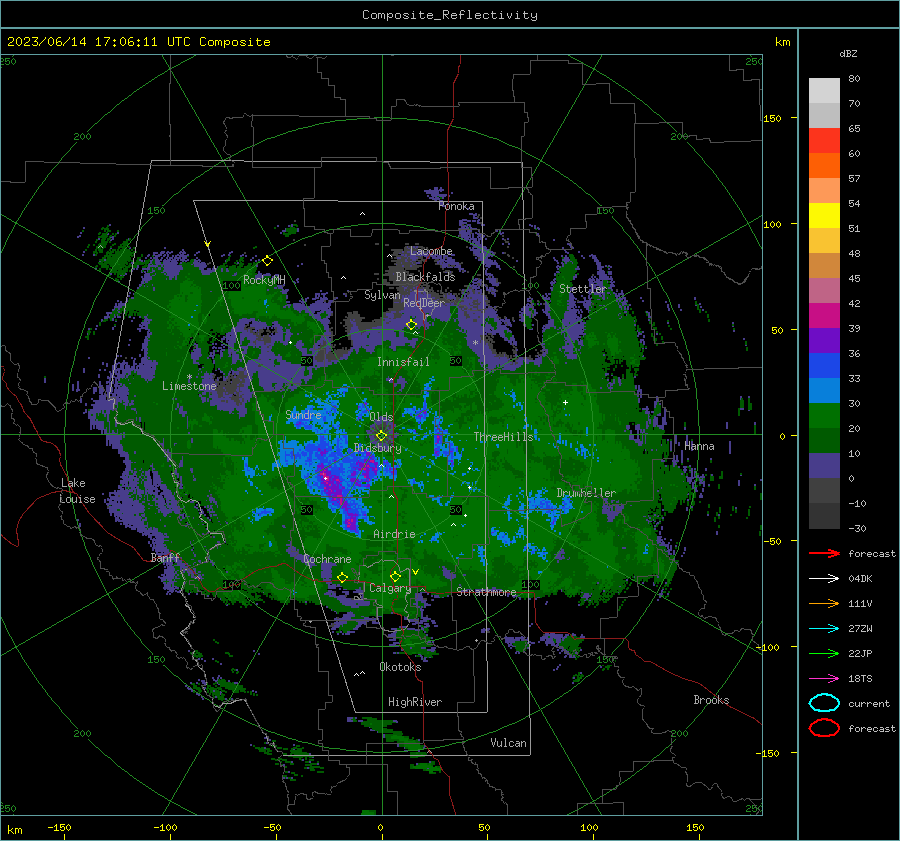The height and width of the screenshot is (841, 900).
Task: Click the Hanna city label
Action: [699, 446]
